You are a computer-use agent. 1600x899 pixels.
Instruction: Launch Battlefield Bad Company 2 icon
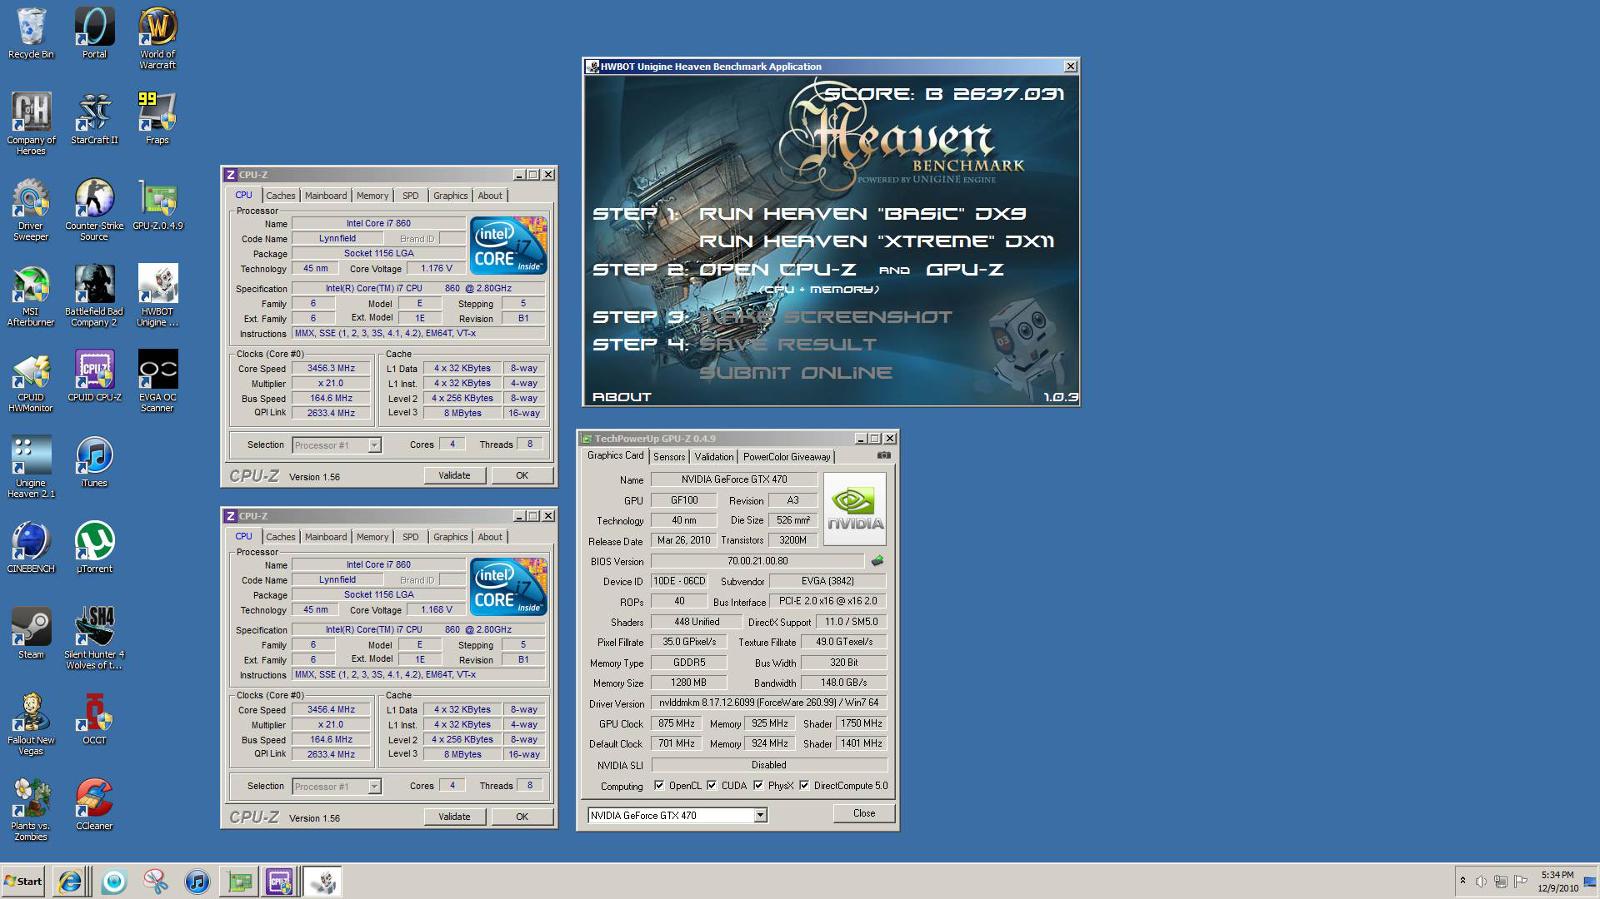[94, 295]
